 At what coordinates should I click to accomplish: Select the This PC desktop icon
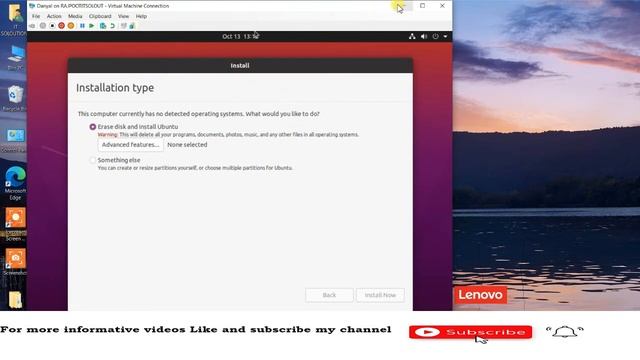[x=16, y=58]
